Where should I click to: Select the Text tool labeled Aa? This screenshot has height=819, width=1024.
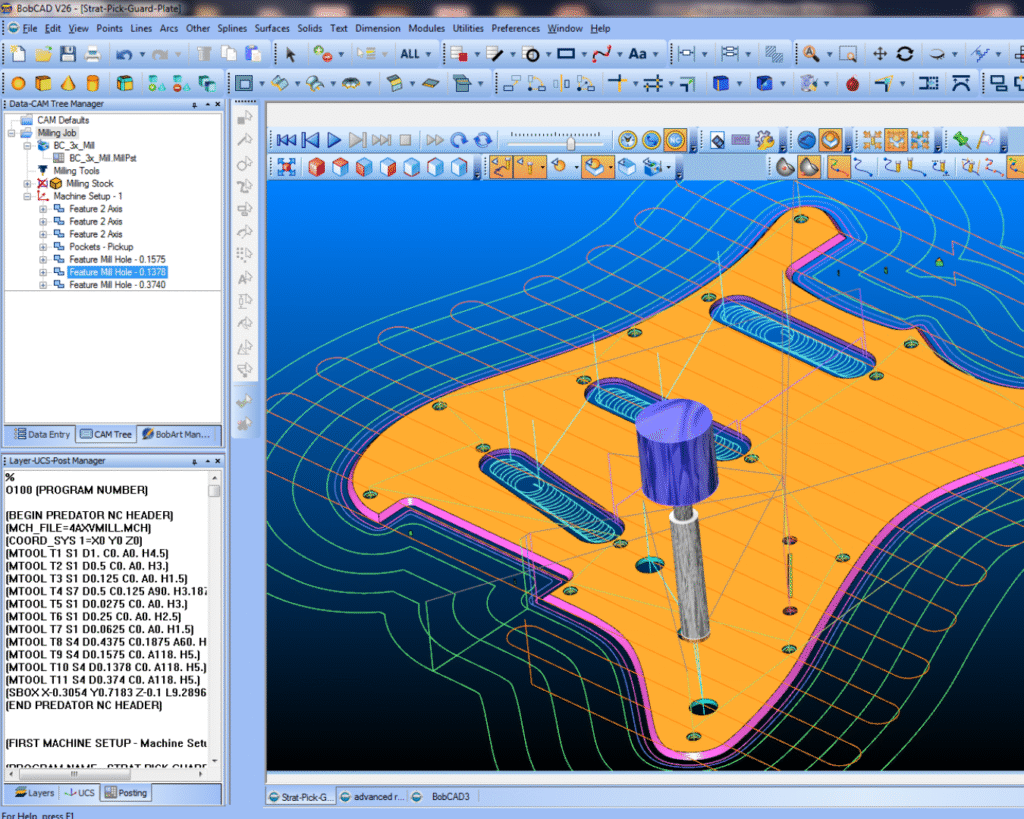pos(636,54)
